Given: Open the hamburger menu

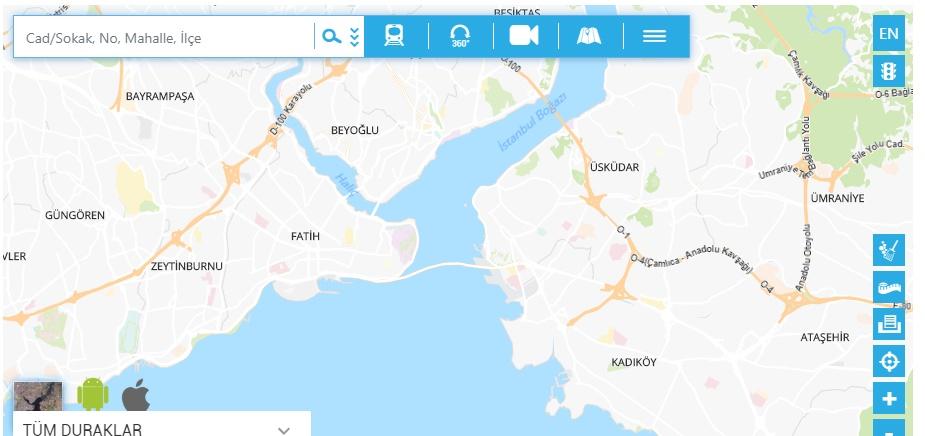Looking at the screenshot, I should coord(654,37).
